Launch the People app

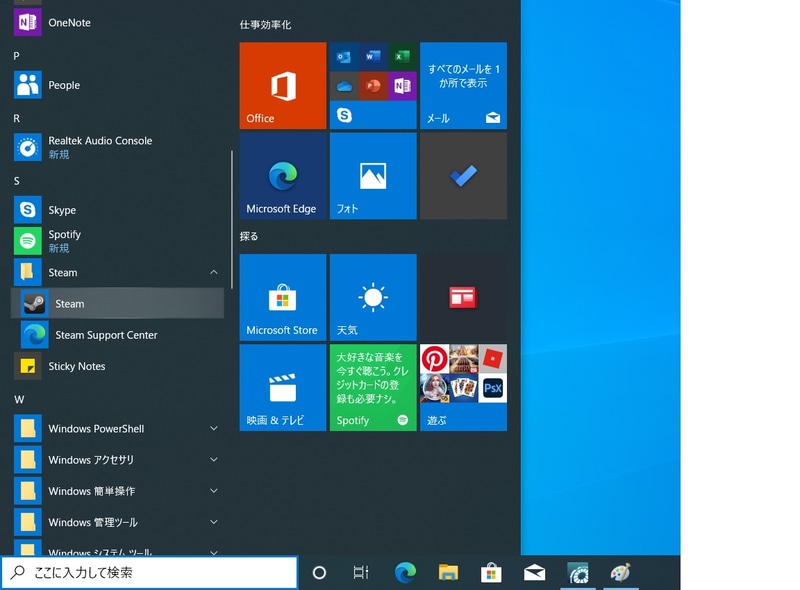point(117,85)
